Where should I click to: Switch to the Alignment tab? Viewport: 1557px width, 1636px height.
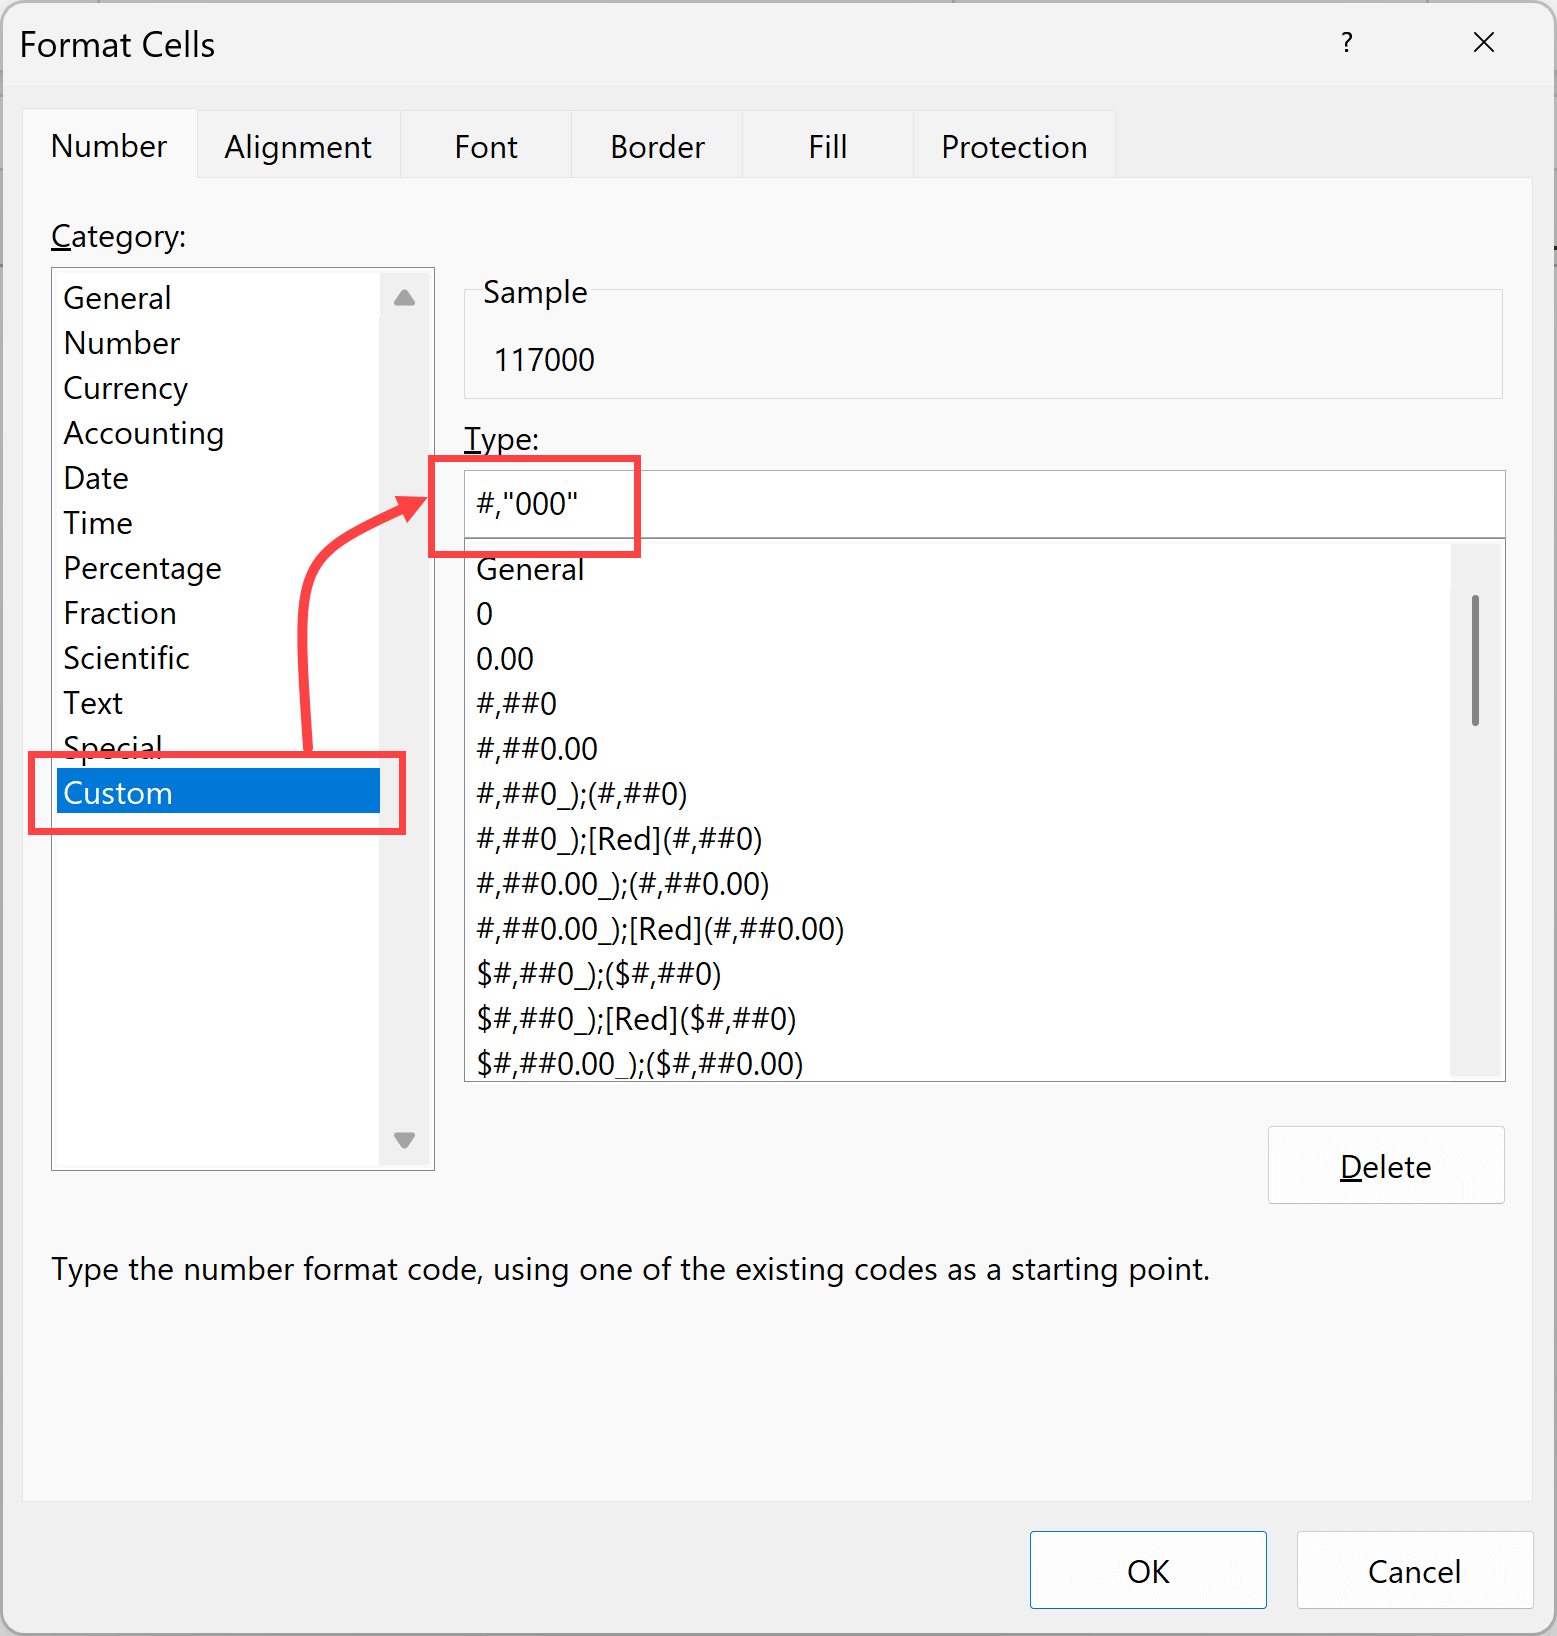(x=298, y=147)
